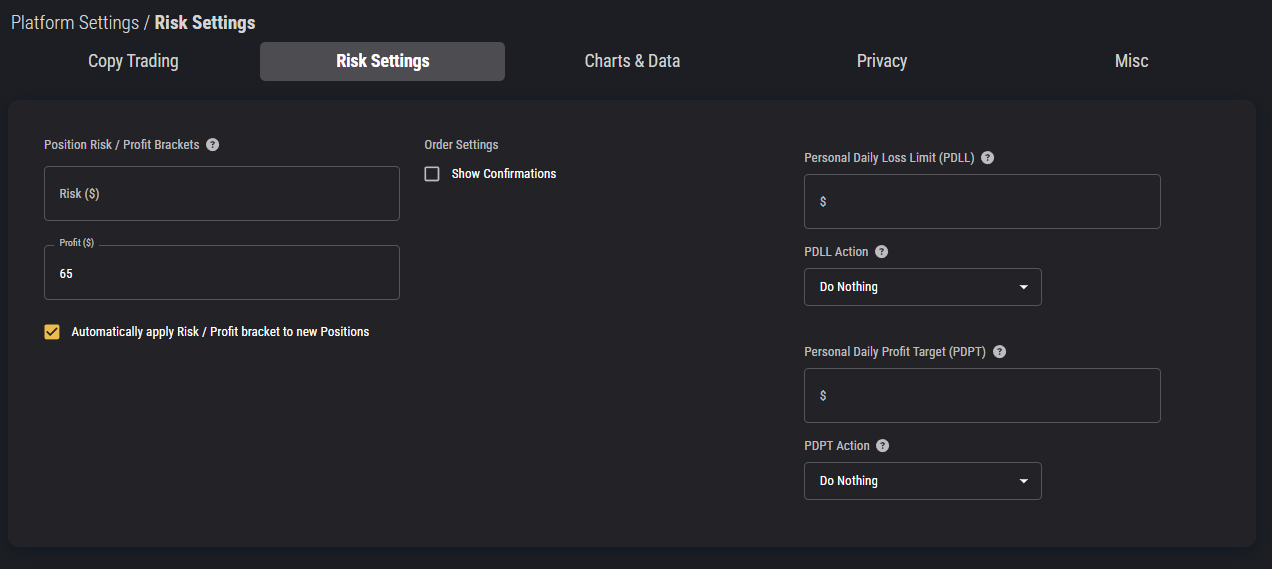Screen dimensions: 1272x569
Task: Click Platform Settings in the breadcrumb
Action: (75, 22)
